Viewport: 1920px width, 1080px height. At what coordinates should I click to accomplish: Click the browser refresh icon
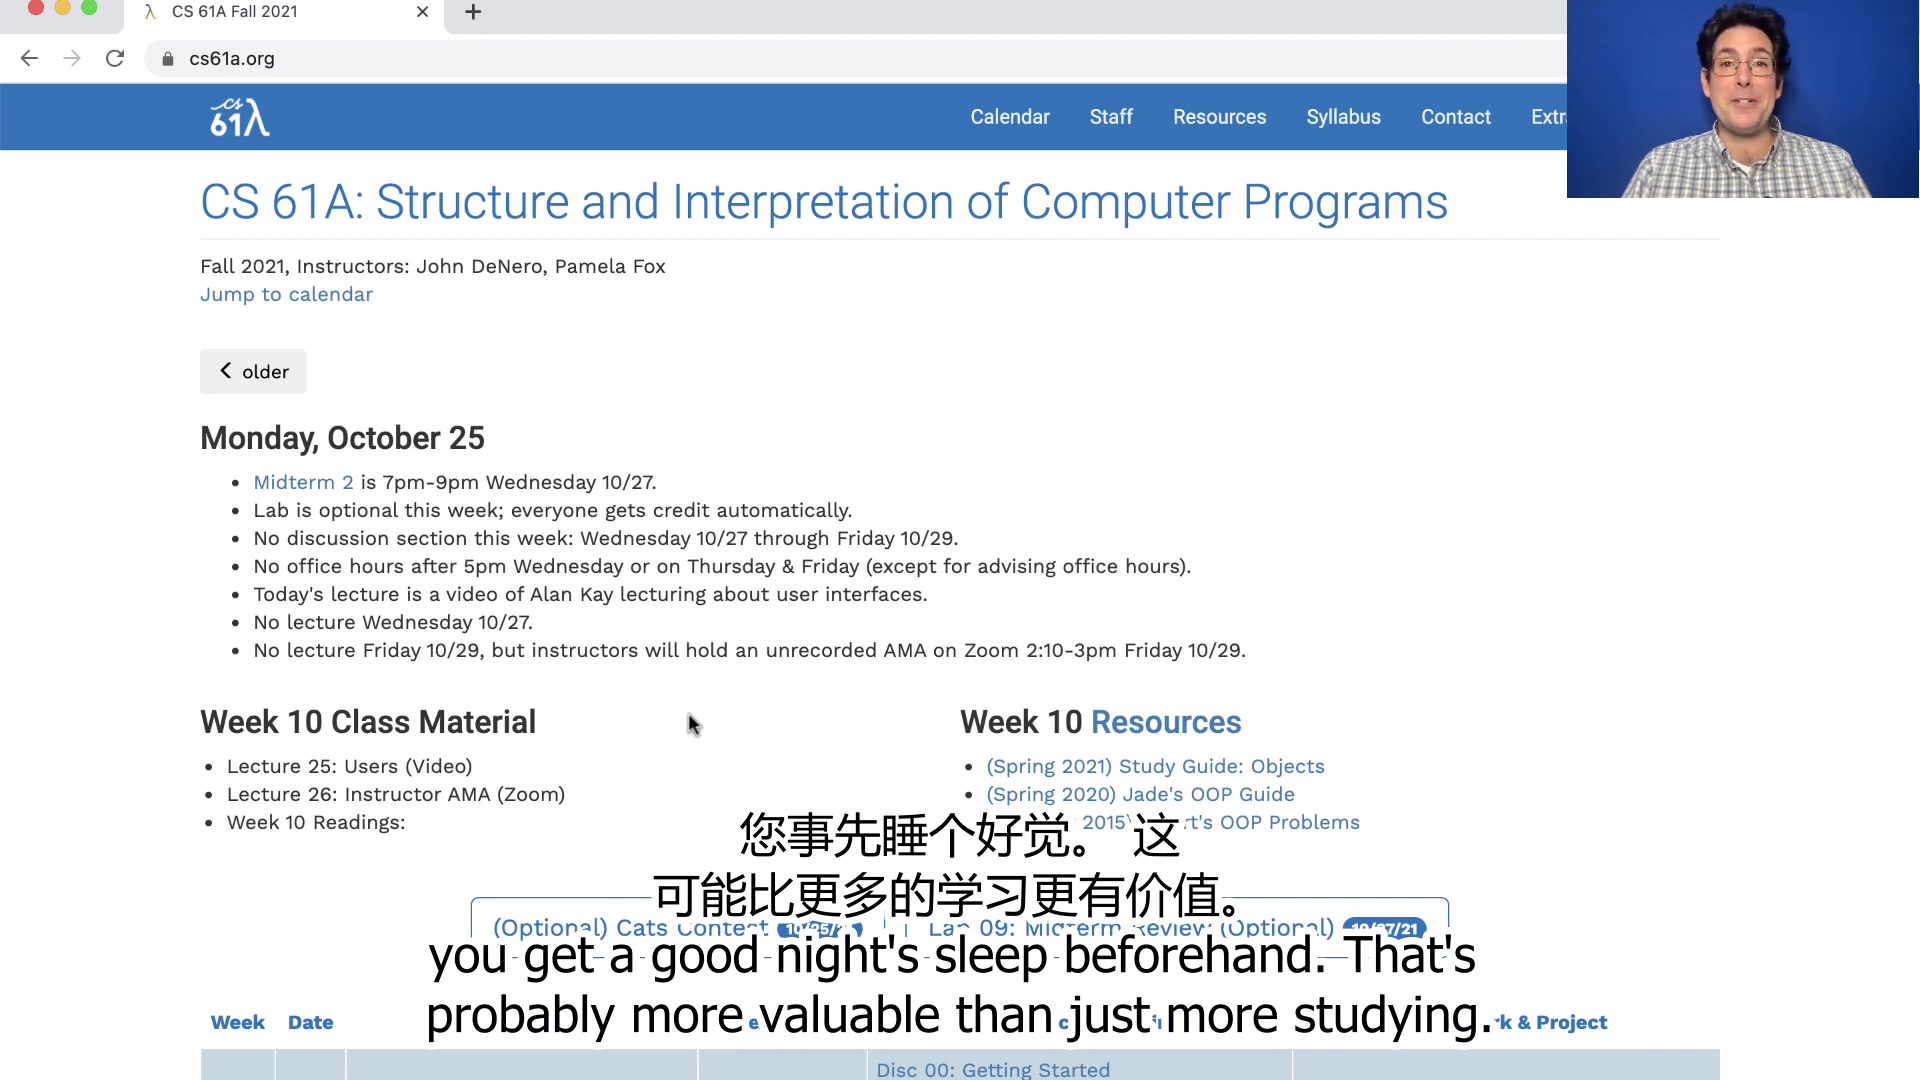coord(116,58)
